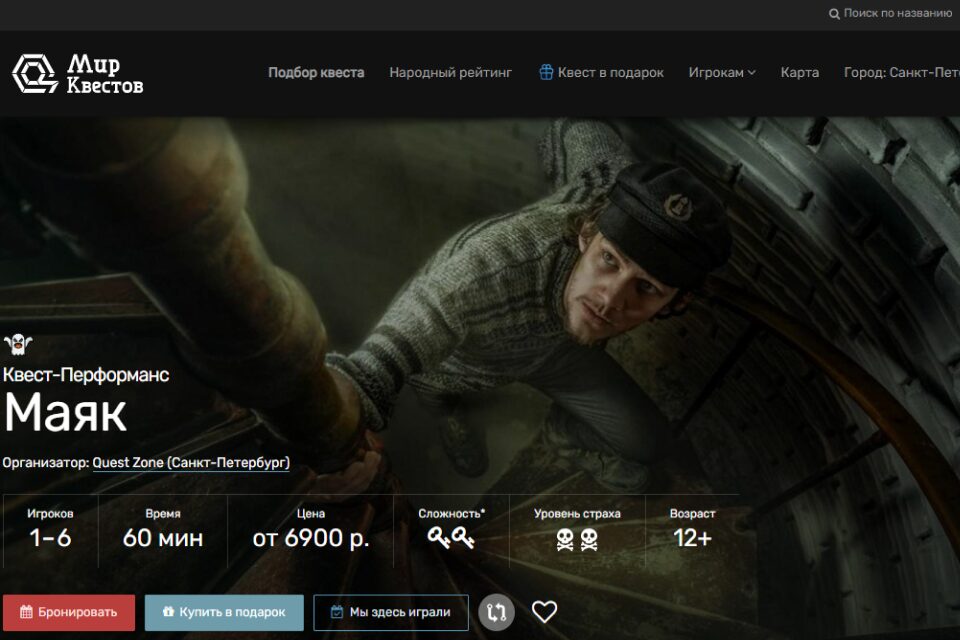The image size is (960, 640).
Task: Click the 12+ age rating value
Action: point(692,538)
